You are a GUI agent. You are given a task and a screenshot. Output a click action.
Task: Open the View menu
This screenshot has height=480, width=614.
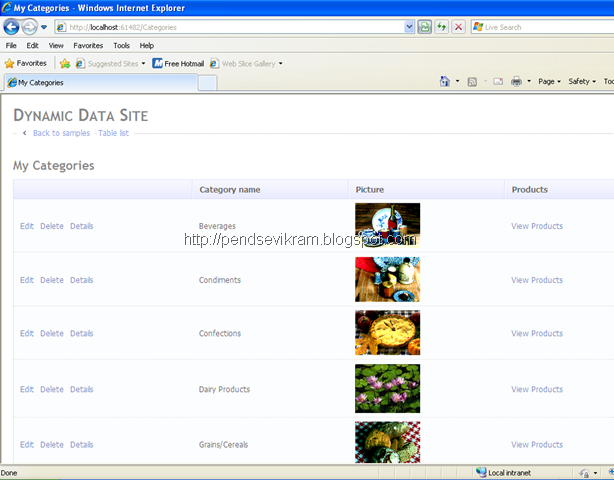[x=56, y=45]
